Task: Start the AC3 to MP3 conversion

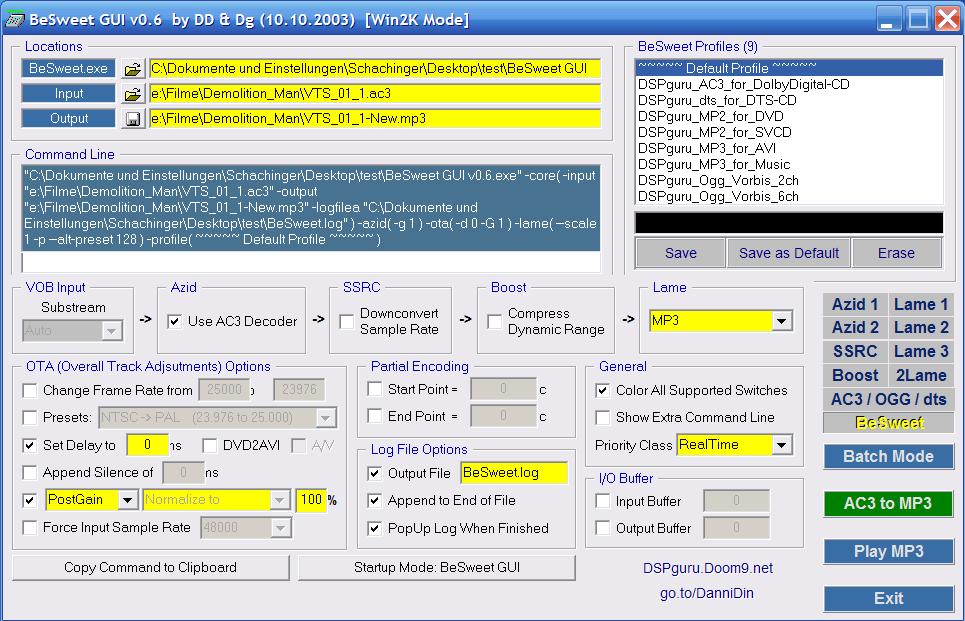Action: click(889, 503)
